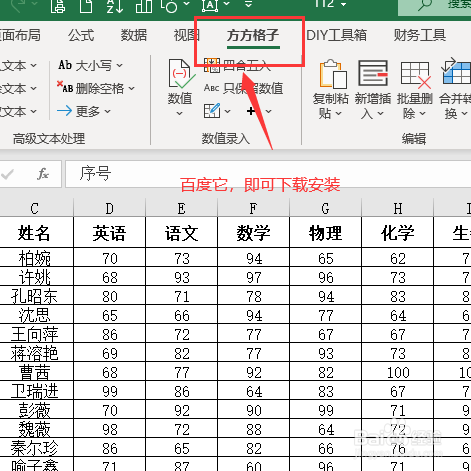Click the bold plus sign icon

tap(251, 111)
